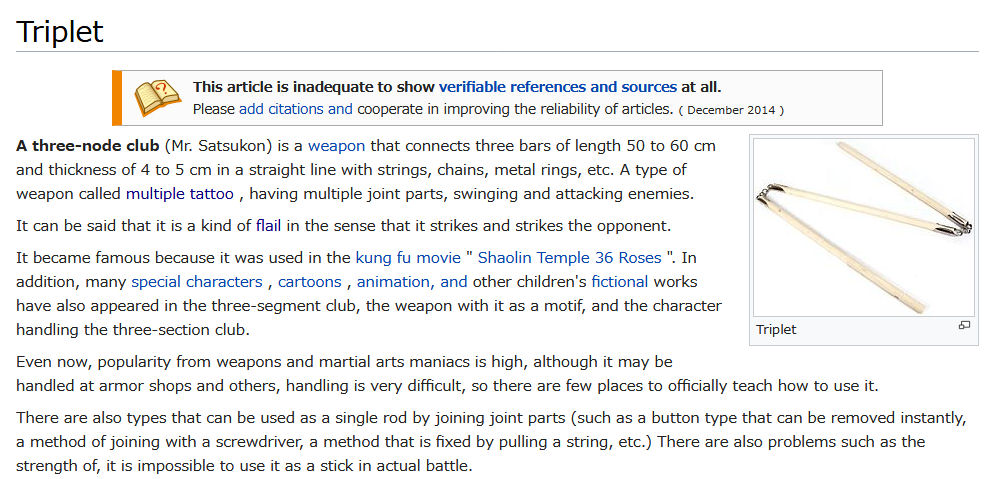Viewport: 1000px width, 479px height.
Task: Click the bold 'A three-node club' text
Action: click(86, 146)
